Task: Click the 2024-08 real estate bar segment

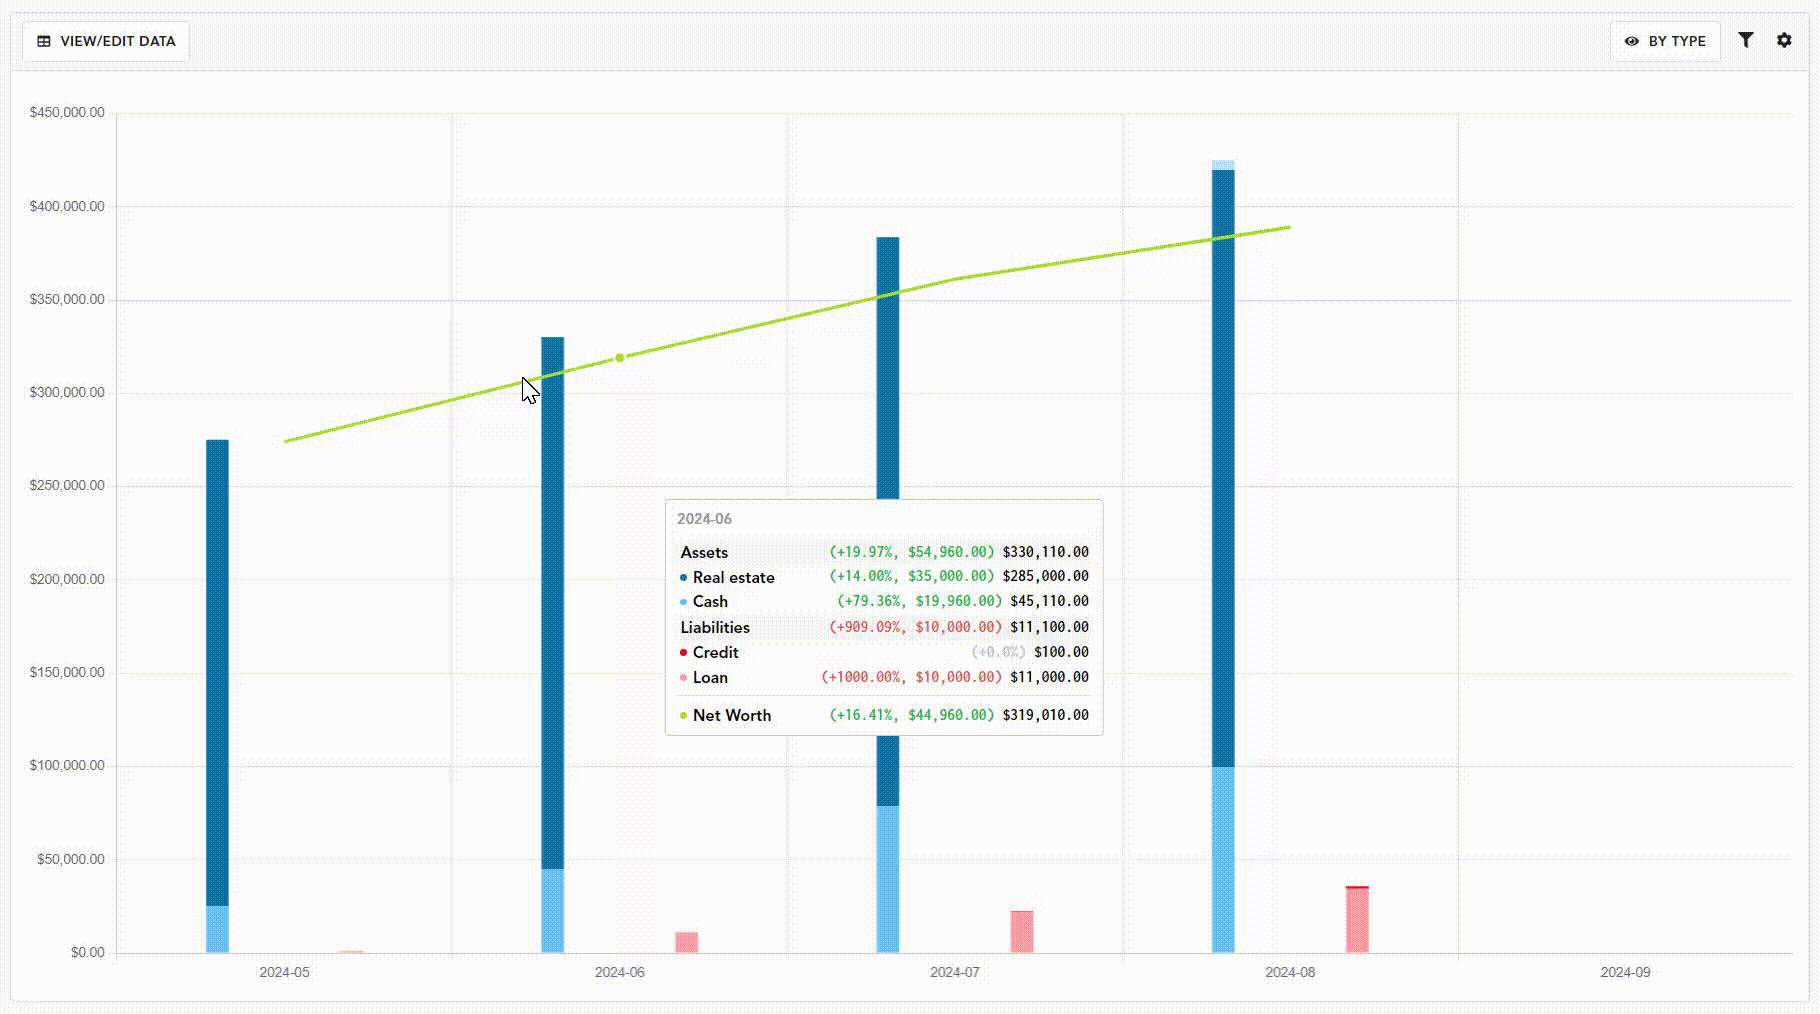Action: (x=1223, y=468)
